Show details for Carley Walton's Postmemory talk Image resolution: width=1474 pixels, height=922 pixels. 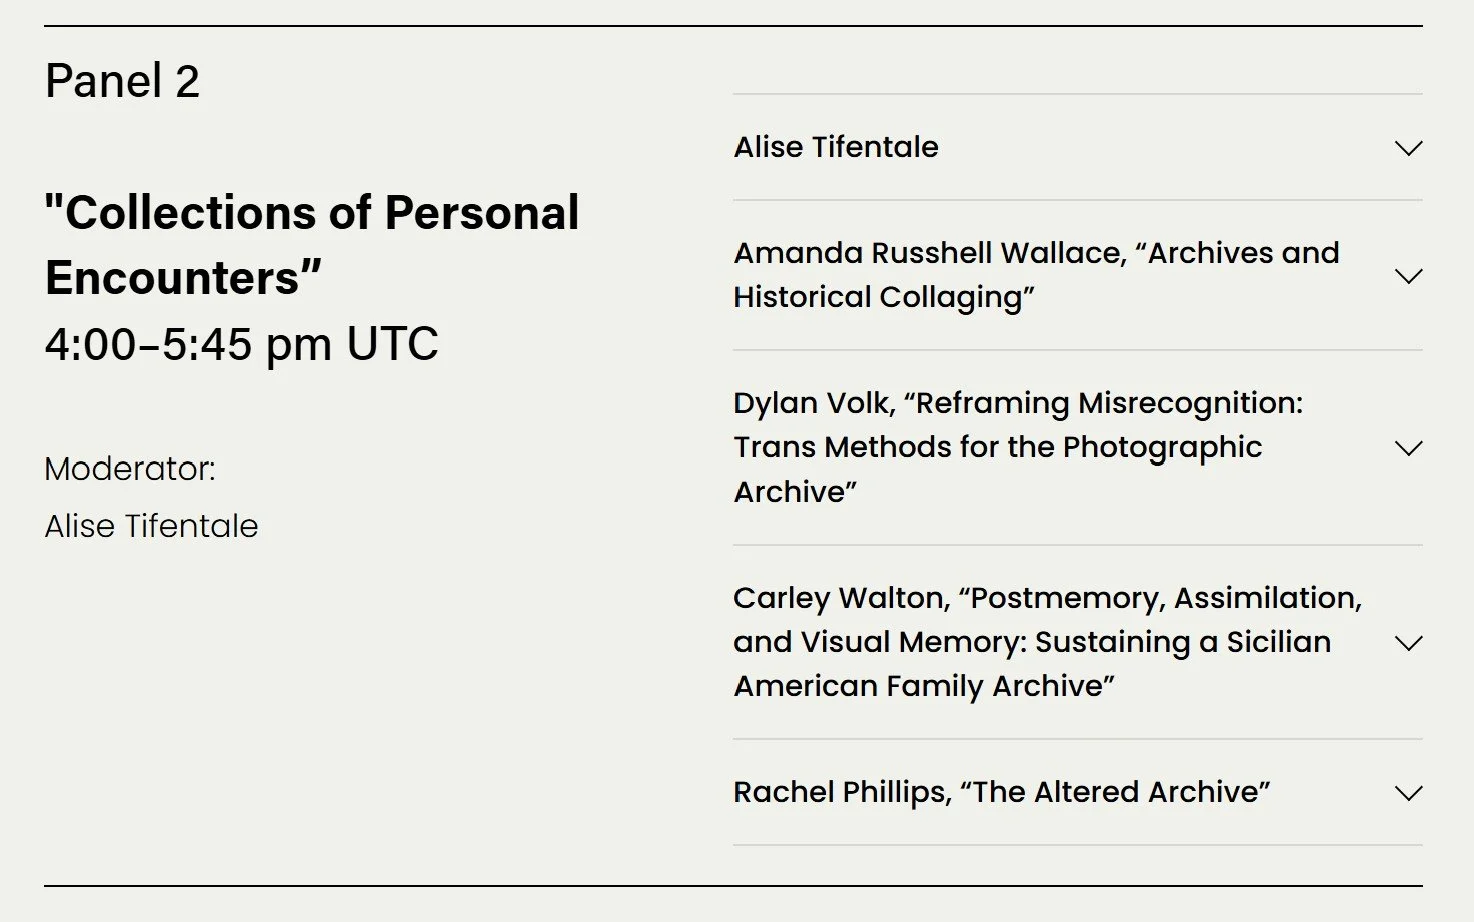click(1047, 642)
